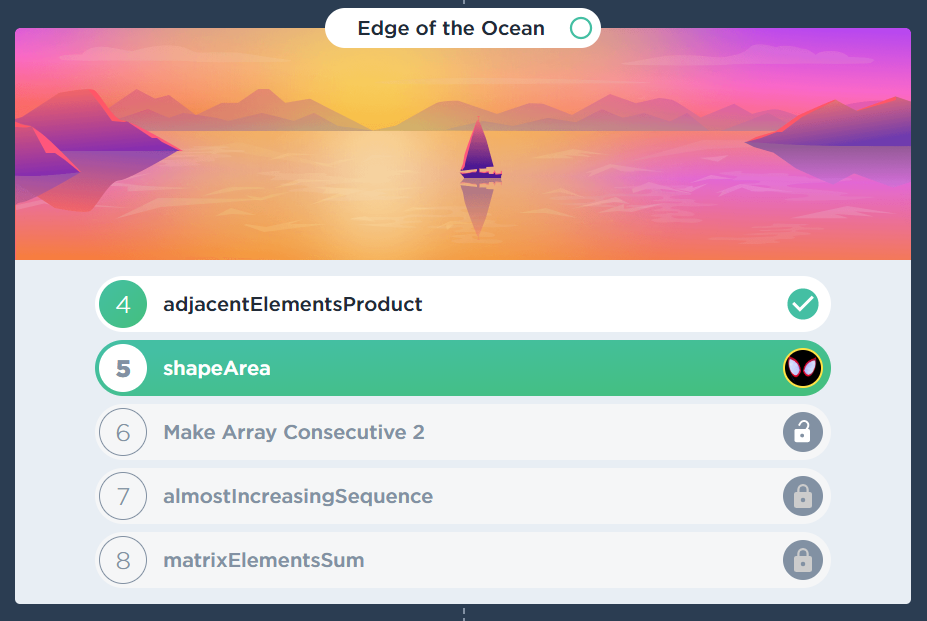Image resolution: width=927 pixels, height=621 pixels.
Task: Click the number 8 circle badge
Action: [x=123, y=560]
